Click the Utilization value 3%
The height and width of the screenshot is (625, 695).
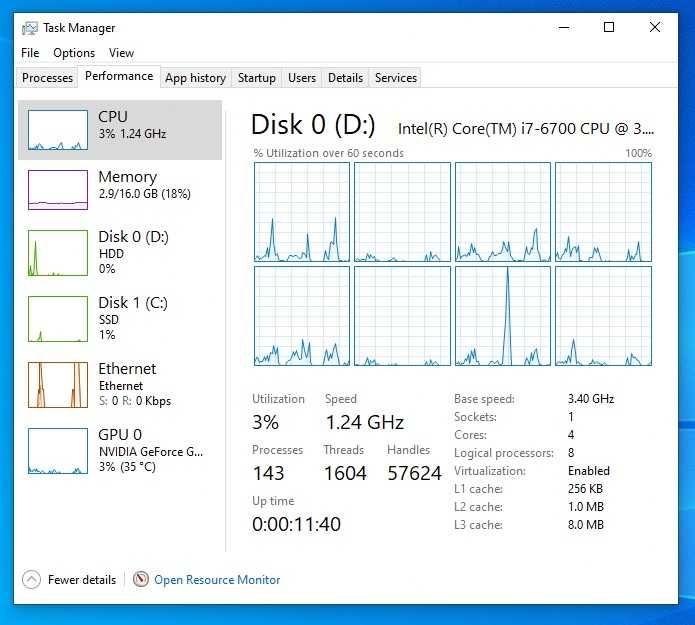pyautogui.click(x=265, y=422)
